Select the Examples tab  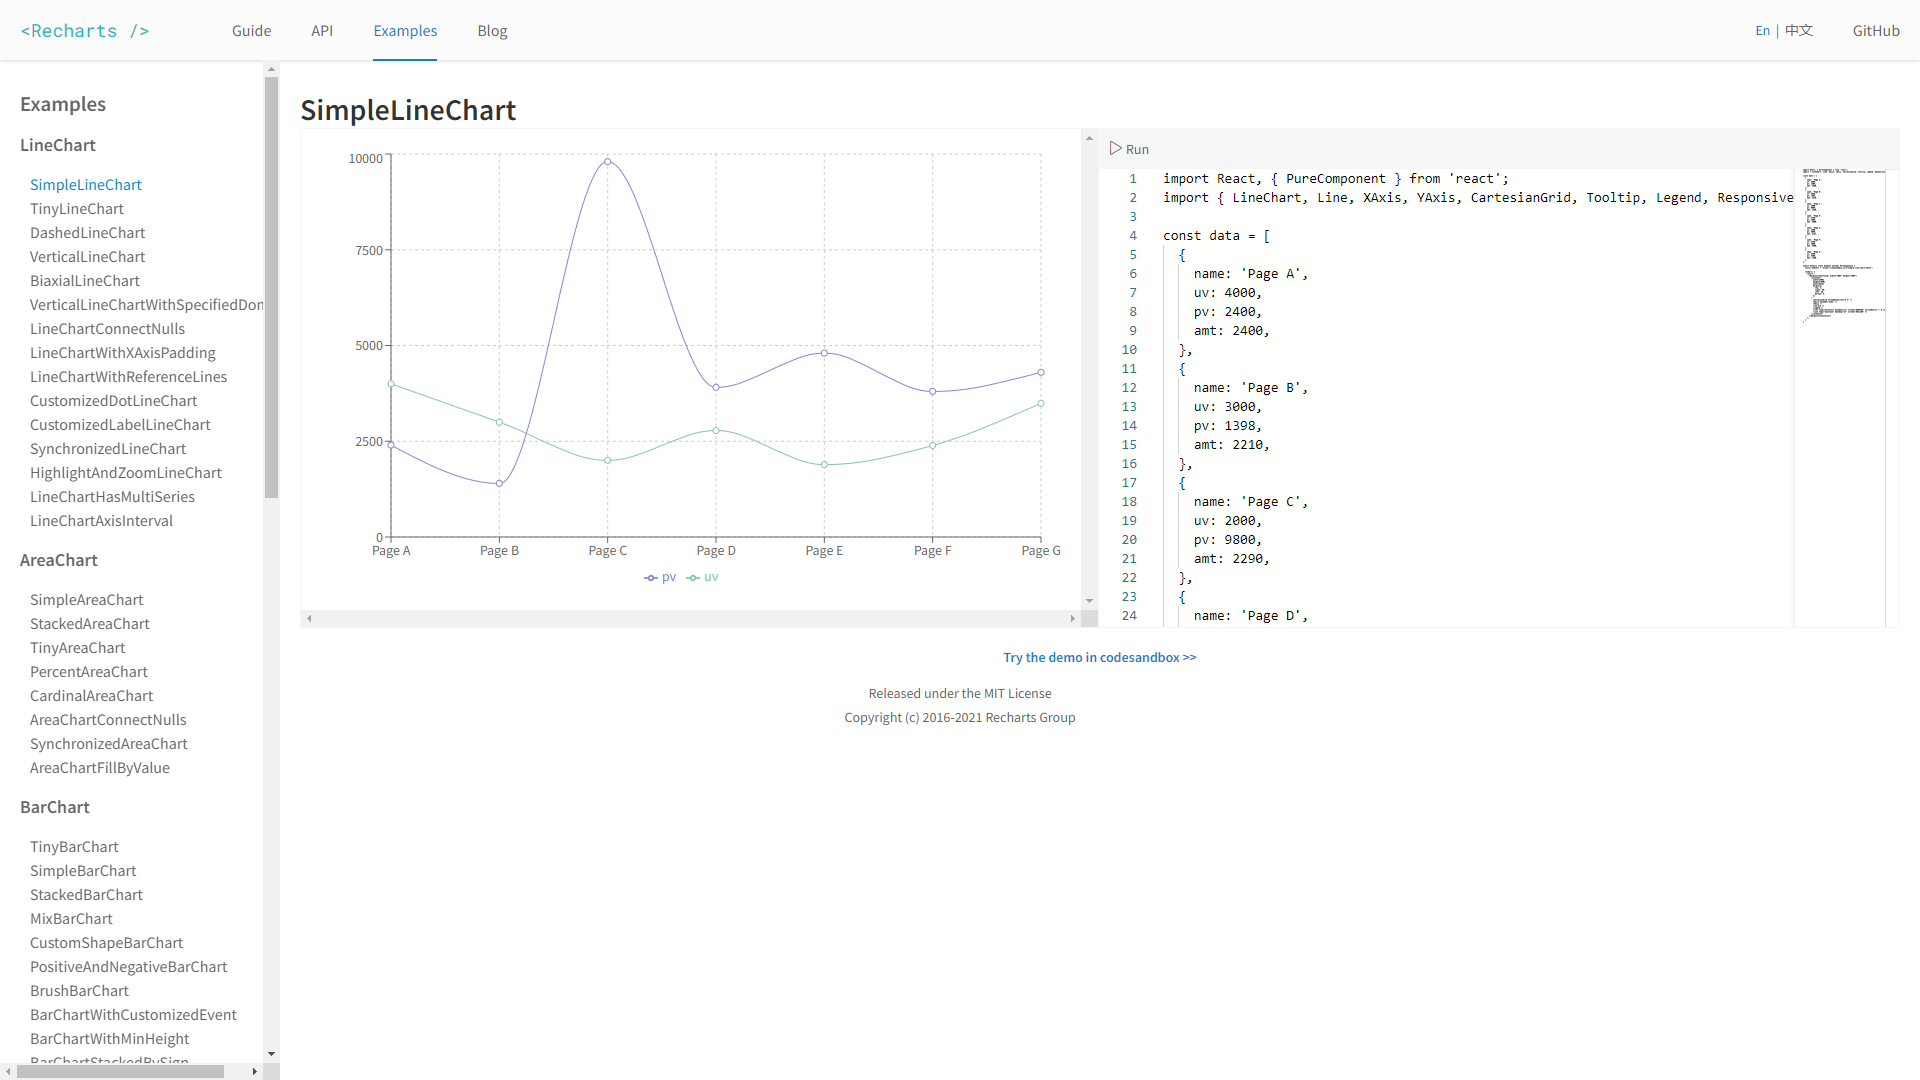(405, 30)
